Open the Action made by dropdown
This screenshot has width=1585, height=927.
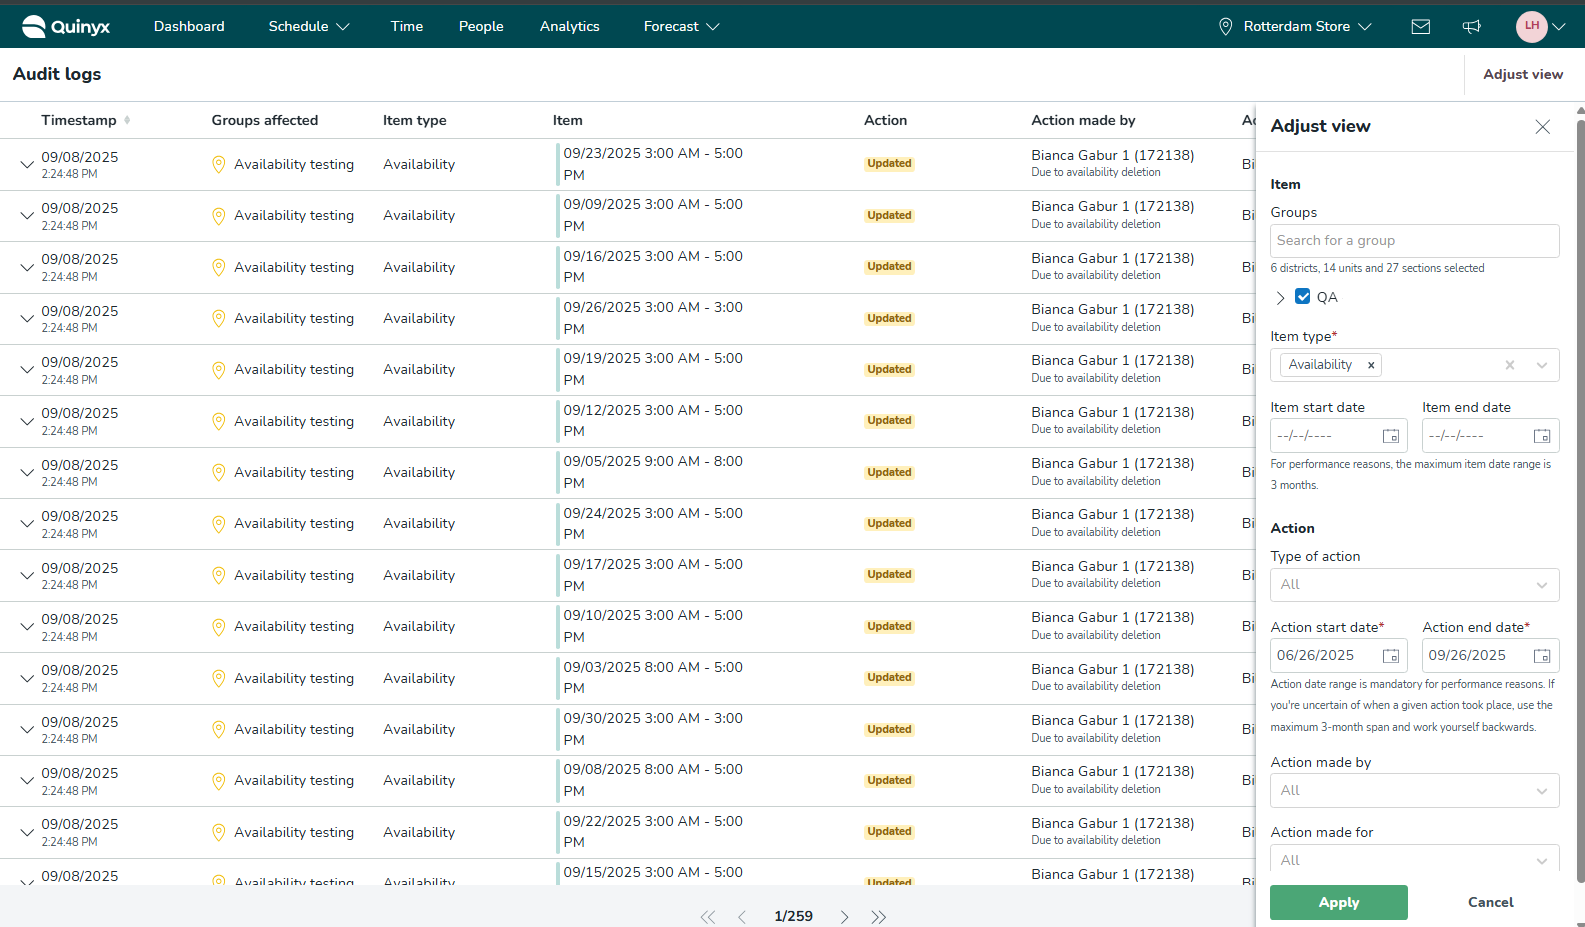point(1414,791)
